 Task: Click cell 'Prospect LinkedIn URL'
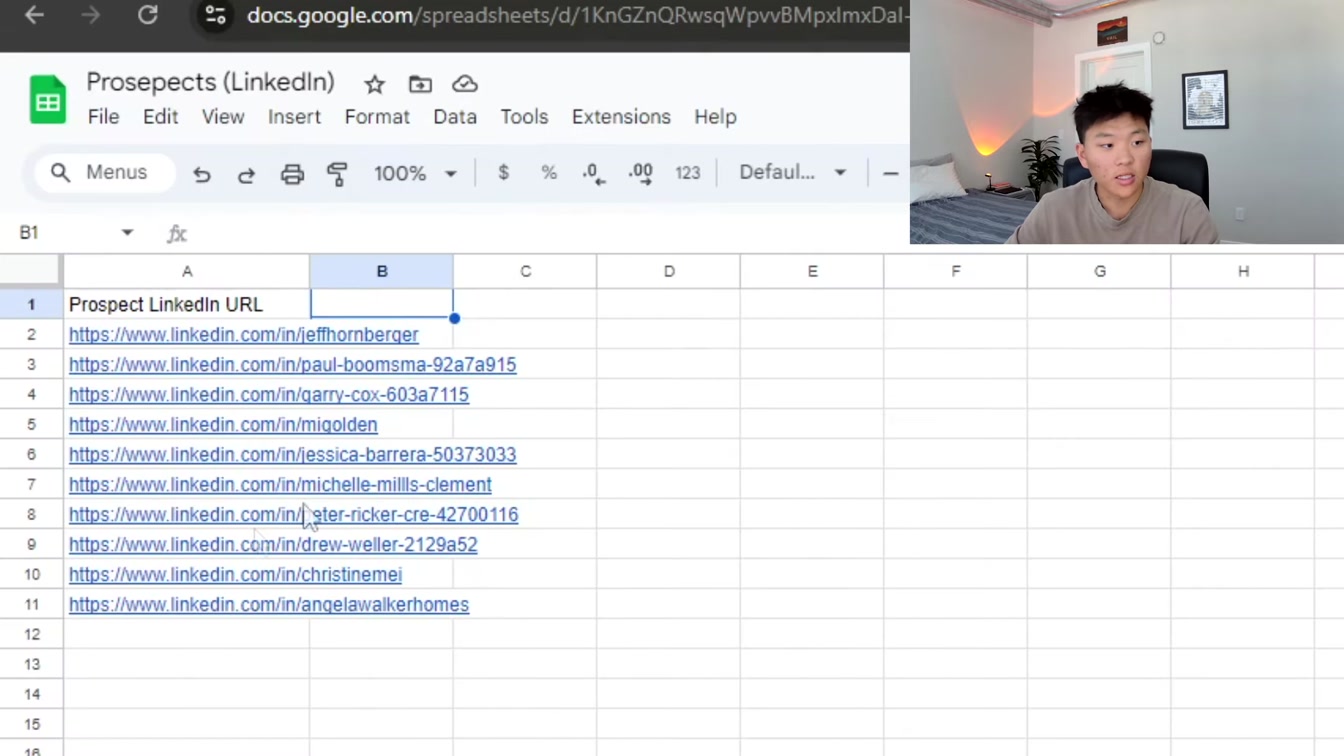coord(186,304)
